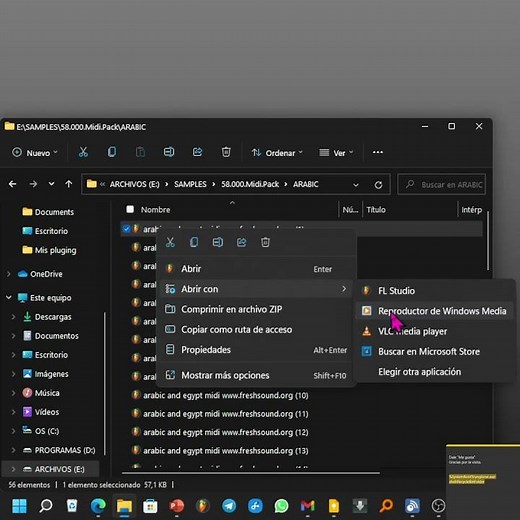Open WhatsApp from the taskbar
This screenshot has height=520, width=520.
pos(281,506)
